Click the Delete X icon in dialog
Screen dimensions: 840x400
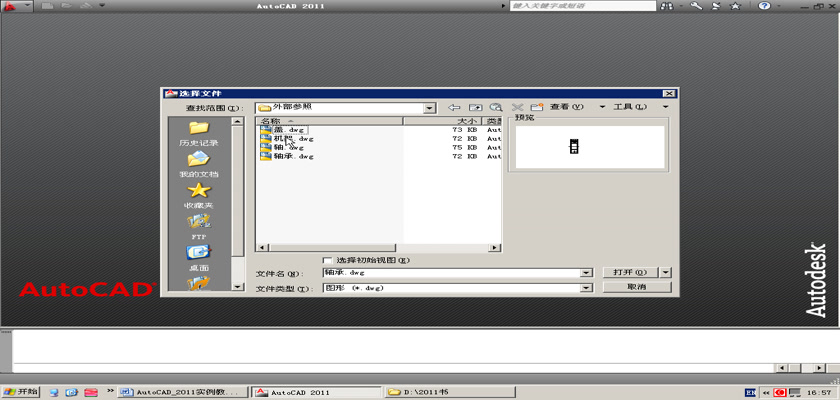(x=516, y=107)
